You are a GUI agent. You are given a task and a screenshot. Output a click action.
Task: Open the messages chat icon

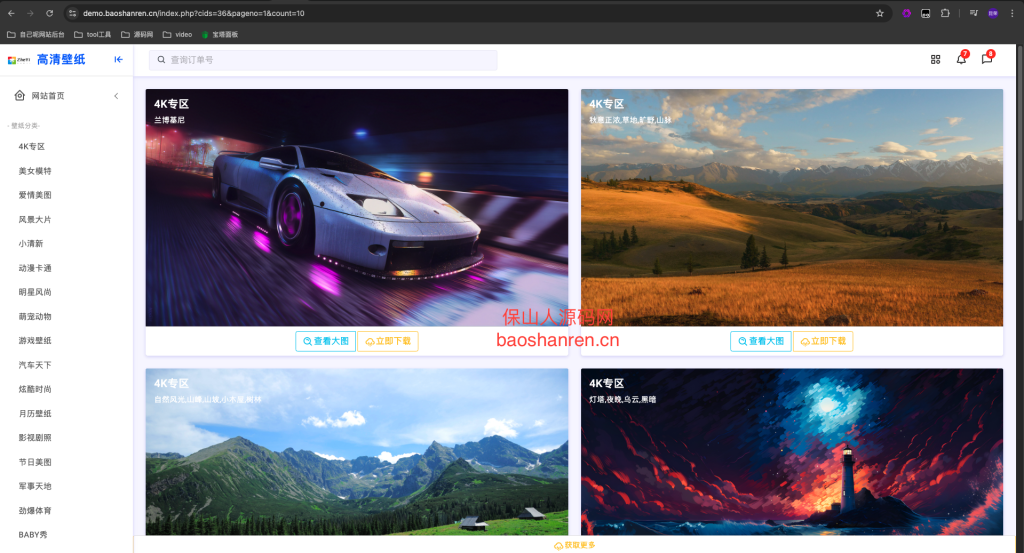click(987, 59)
